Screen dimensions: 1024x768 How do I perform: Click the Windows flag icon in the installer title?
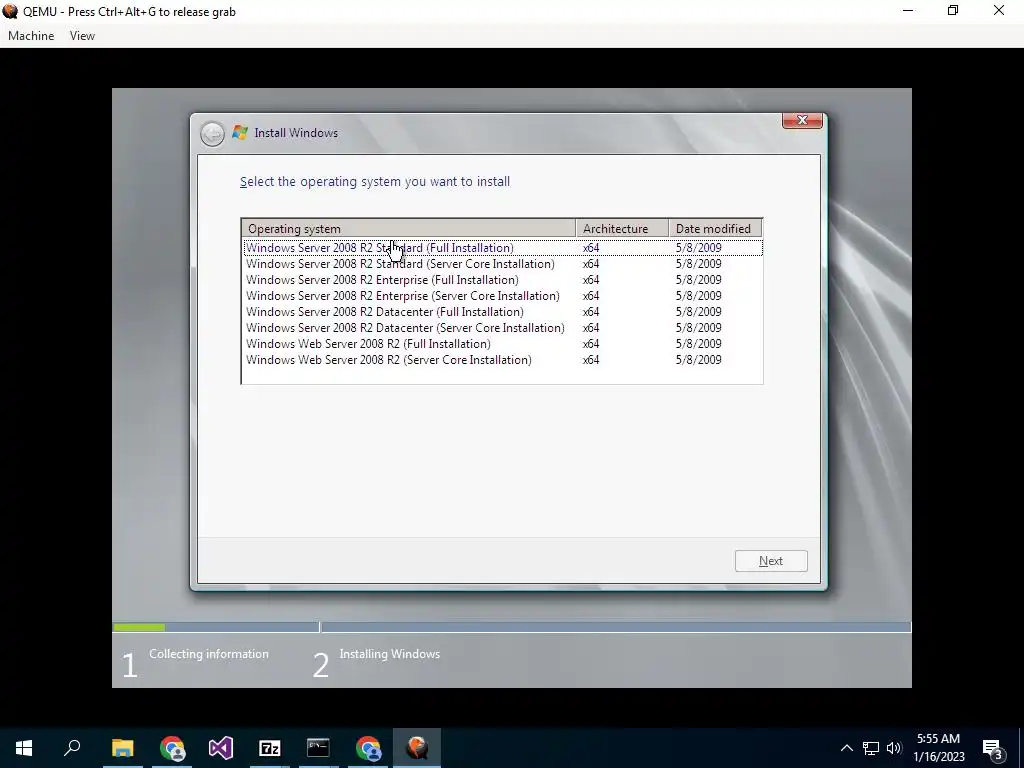pos(240,133)
